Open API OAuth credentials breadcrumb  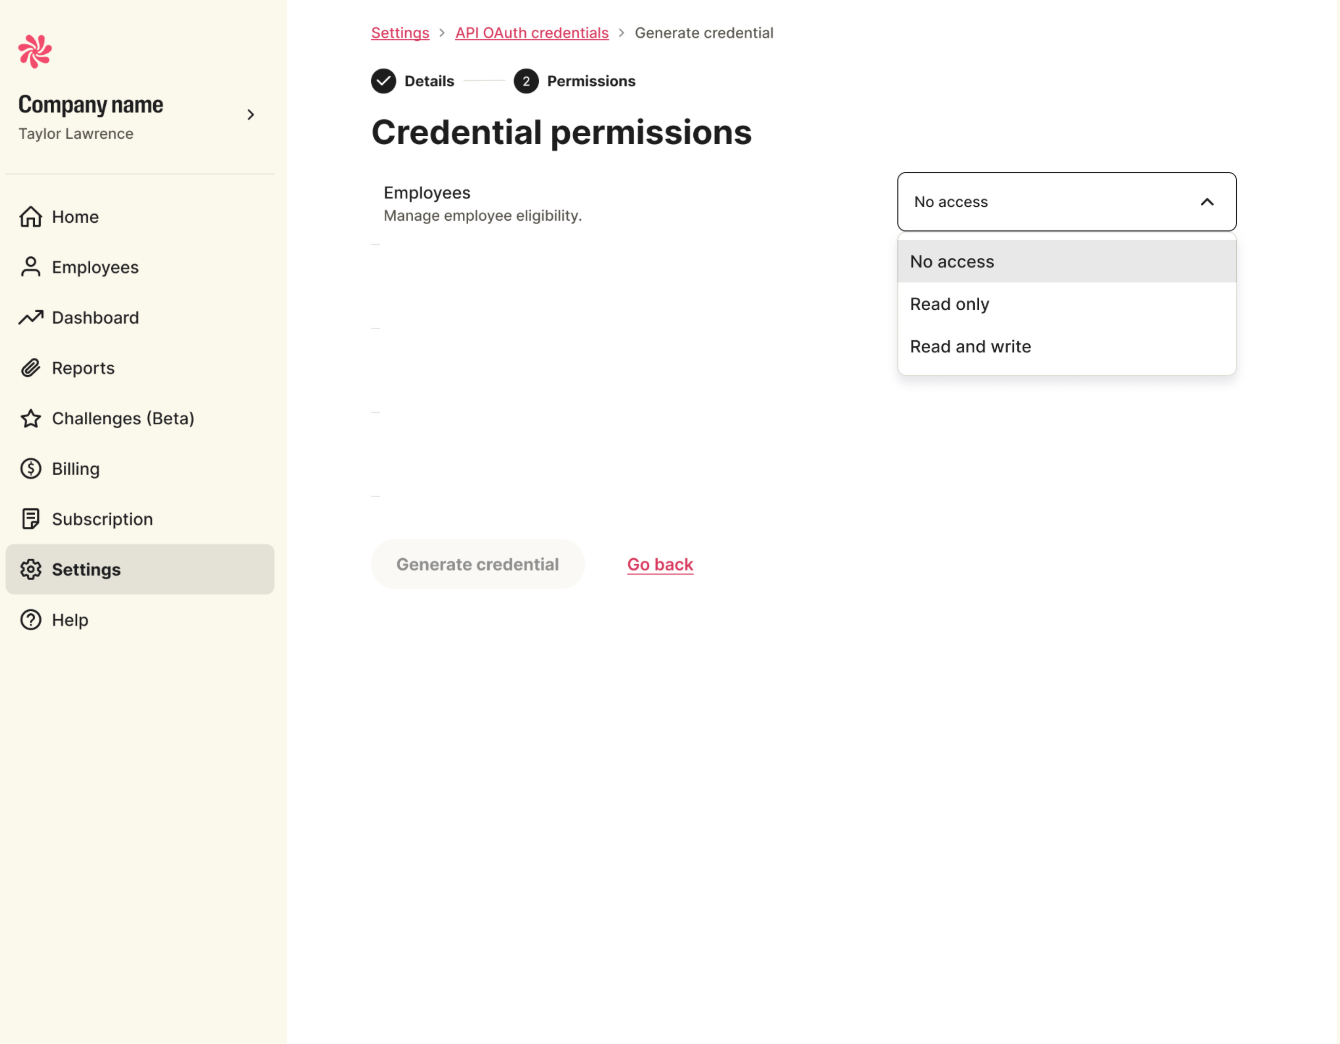click(x=532, y=33)
